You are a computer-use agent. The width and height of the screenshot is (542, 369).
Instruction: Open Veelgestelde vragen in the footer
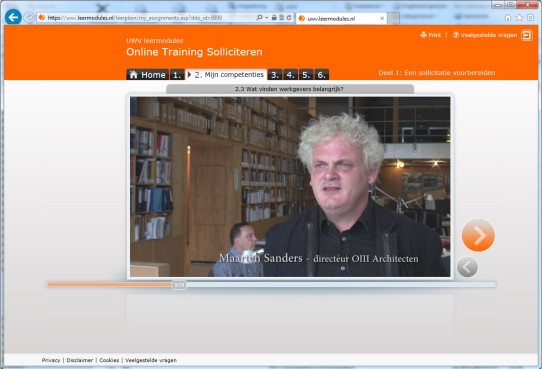coord(151,360)
